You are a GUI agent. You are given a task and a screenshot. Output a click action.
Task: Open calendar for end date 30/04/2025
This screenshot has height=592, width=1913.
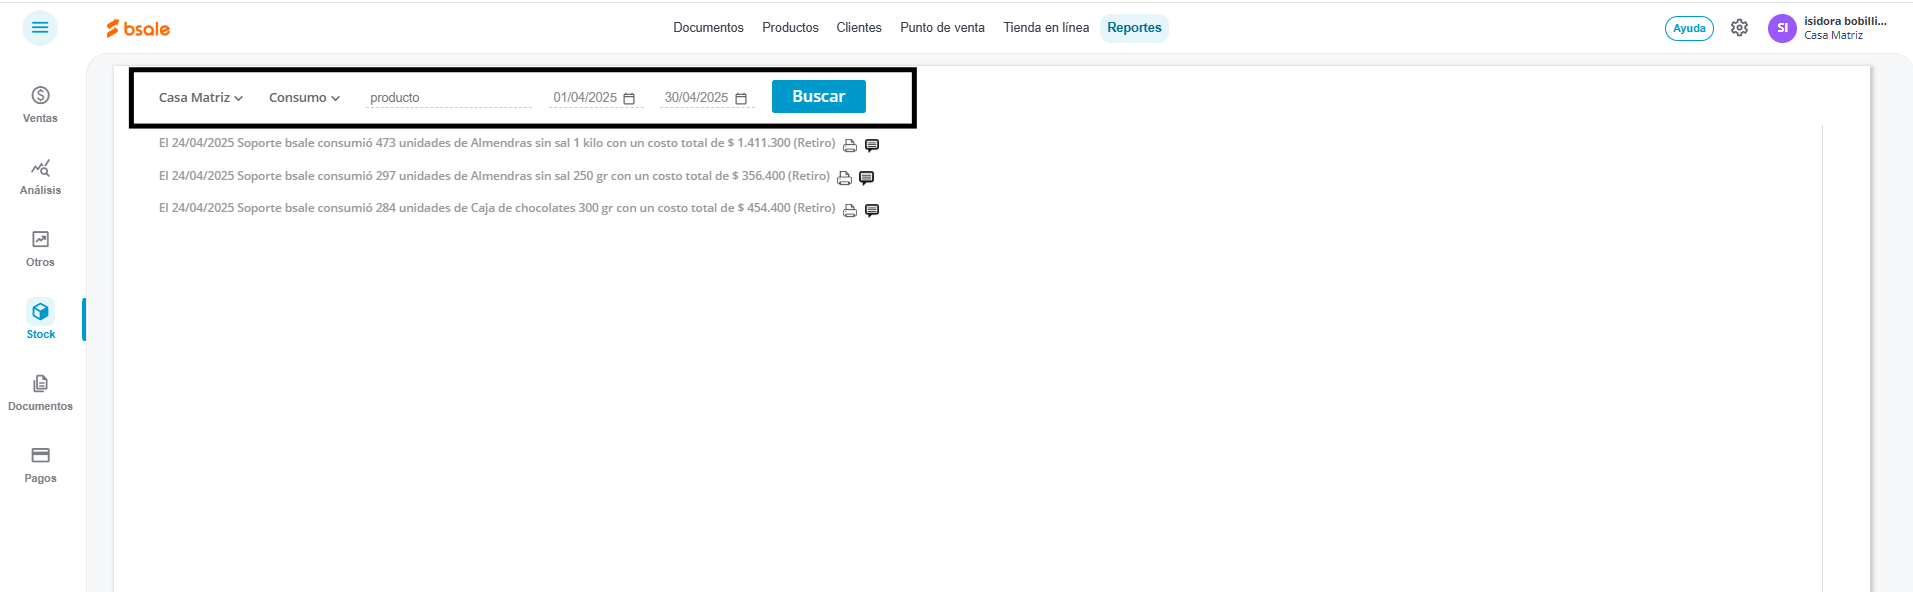tap(741, 98)
